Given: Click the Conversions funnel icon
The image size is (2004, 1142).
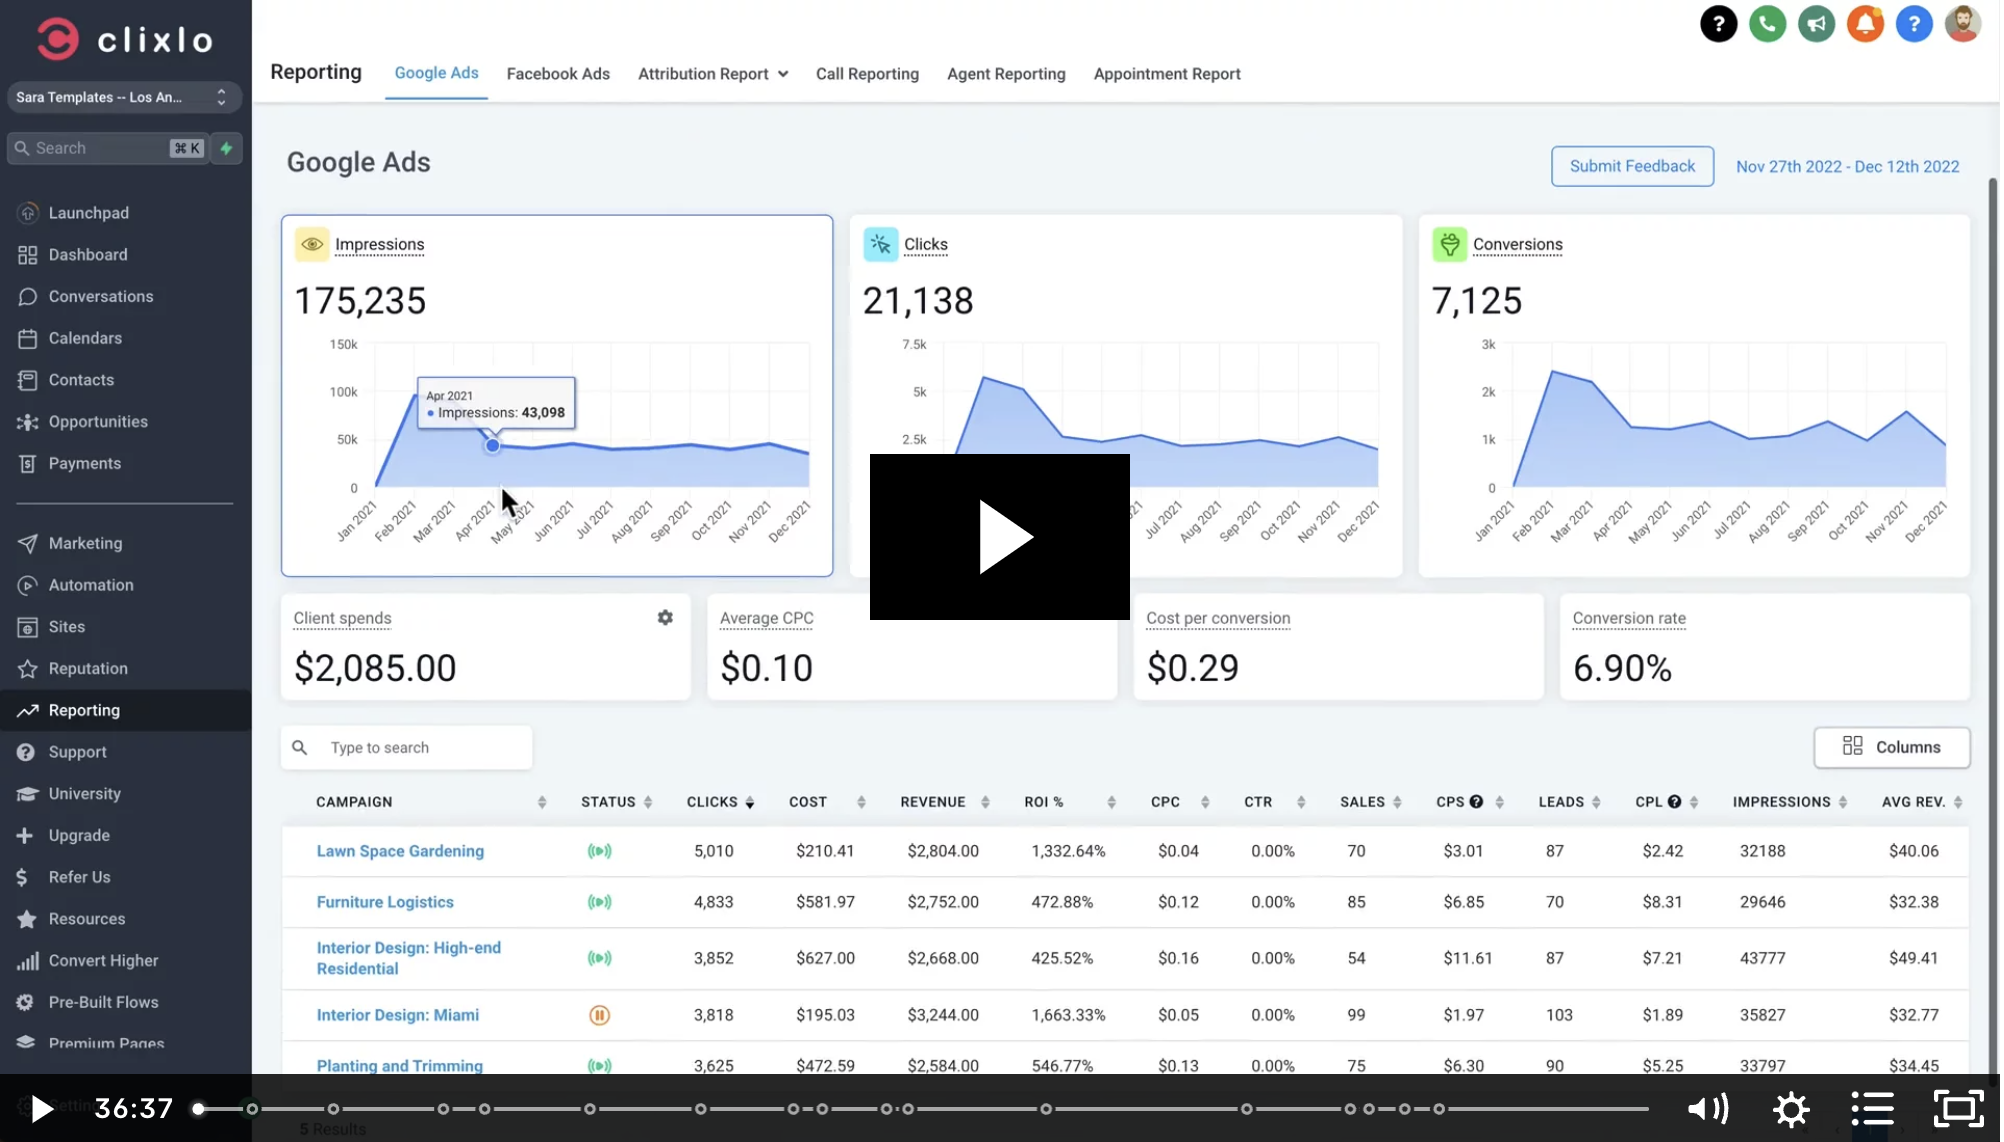Looking at the screenshot, I should point(1452,245).
